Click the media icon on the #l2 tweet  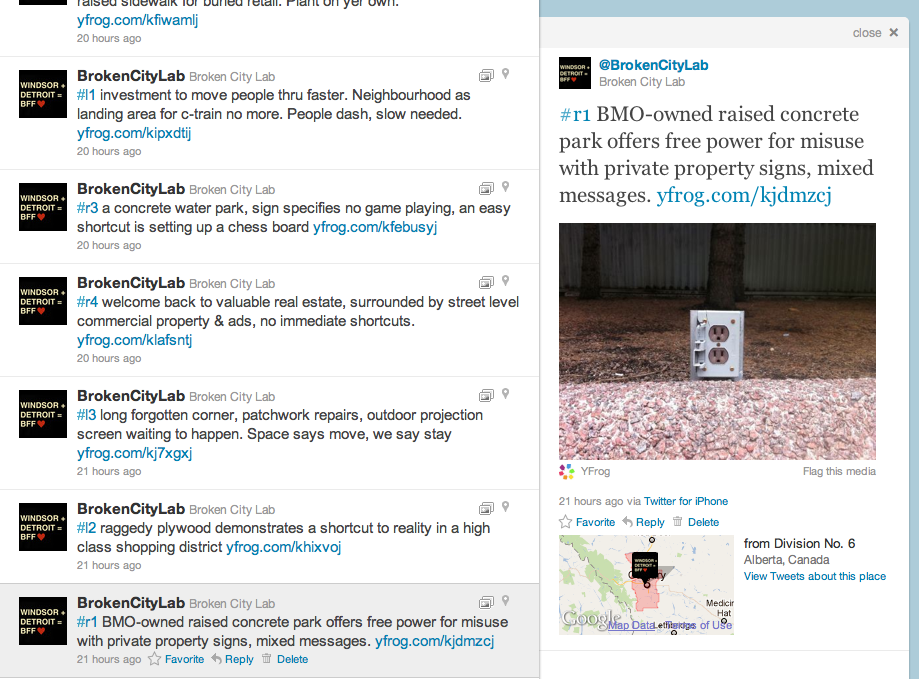pos(486,509)
